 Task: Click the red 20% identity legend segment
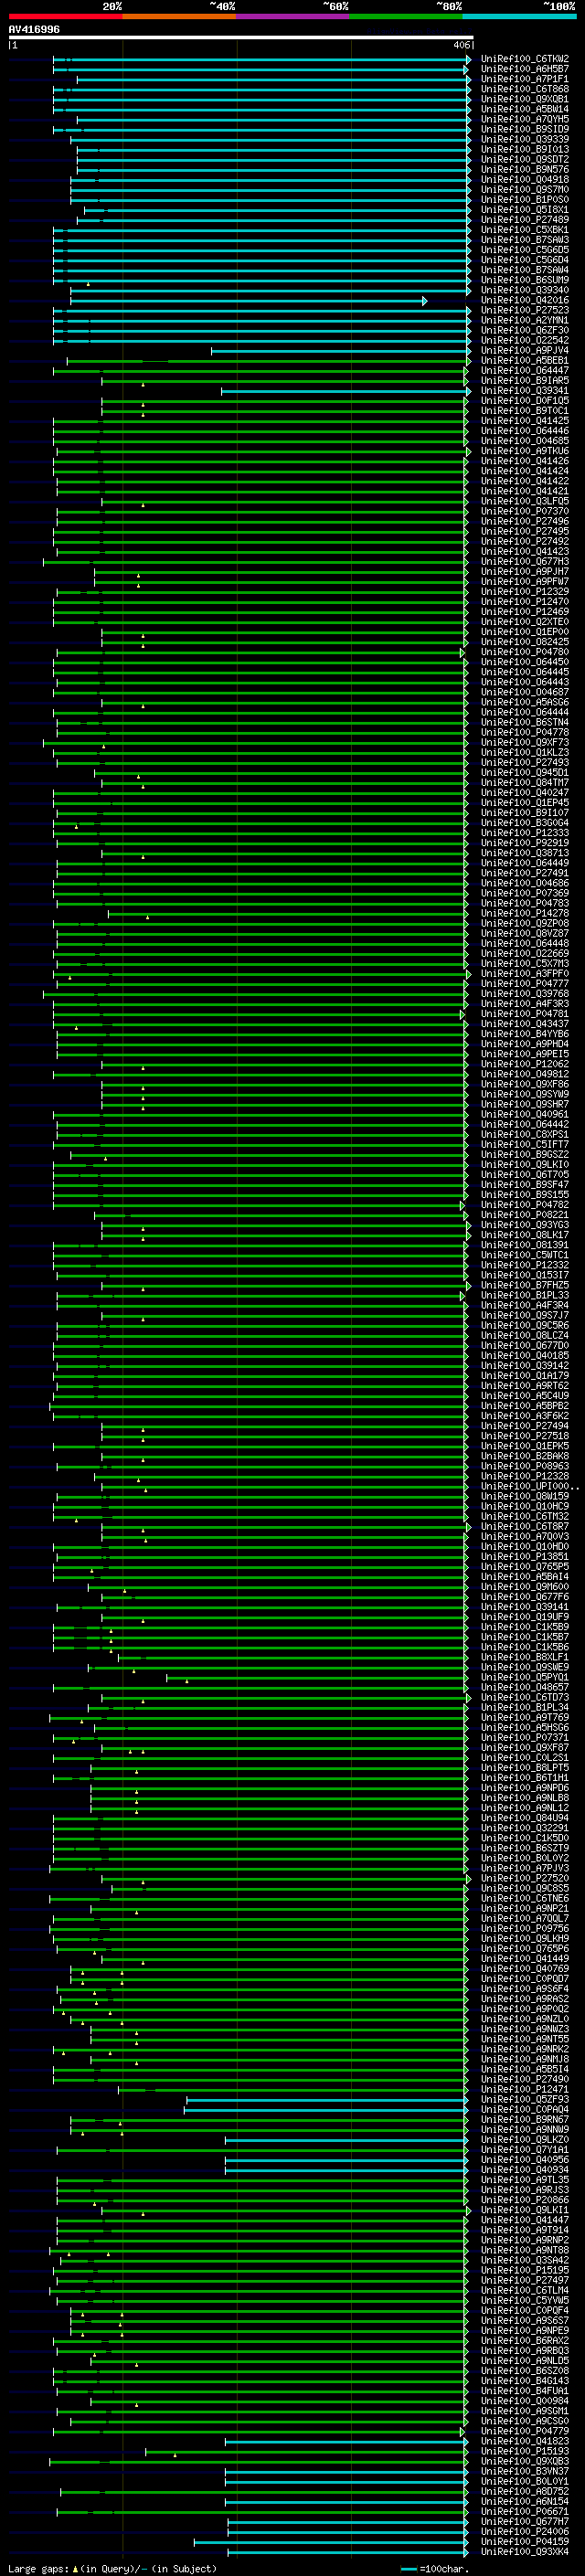[x=66, y=16]
